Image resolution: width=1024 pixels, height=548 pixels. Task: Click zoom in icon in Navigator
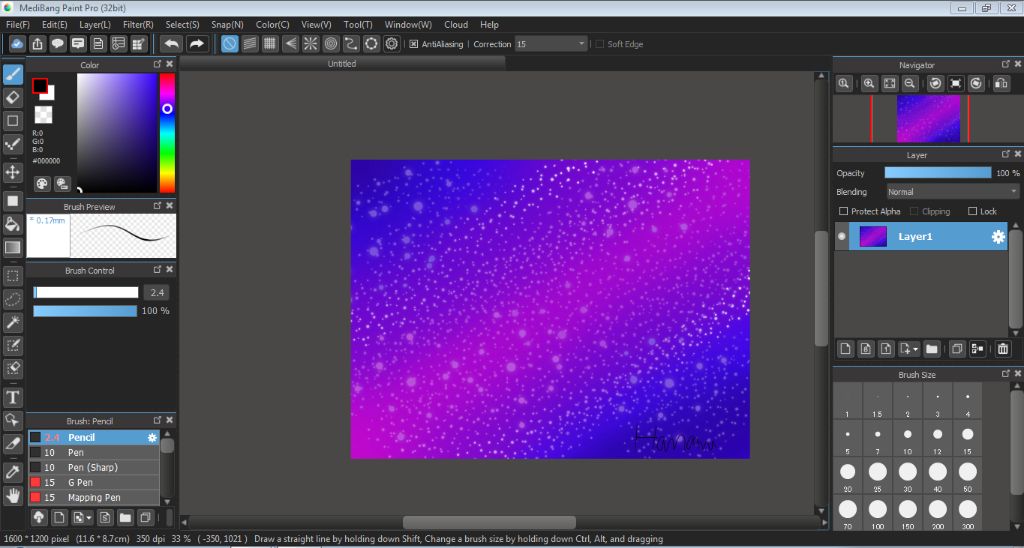click(x=869, y=83)
